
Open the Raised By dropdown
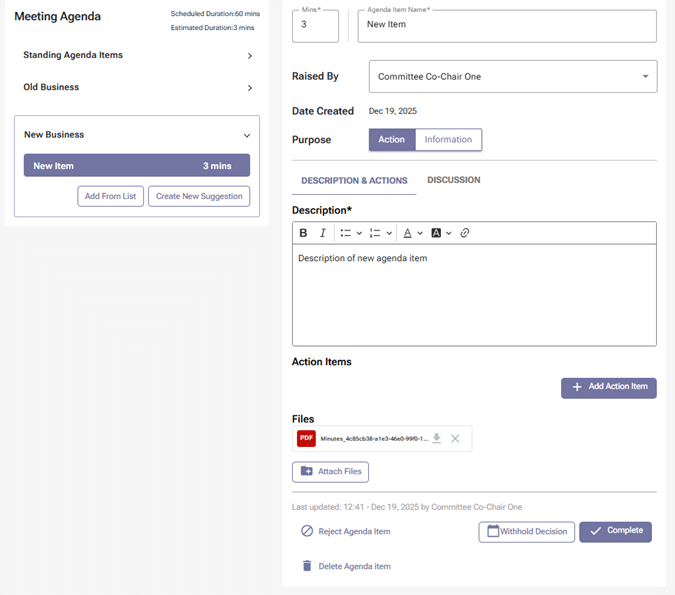point(513,77)
